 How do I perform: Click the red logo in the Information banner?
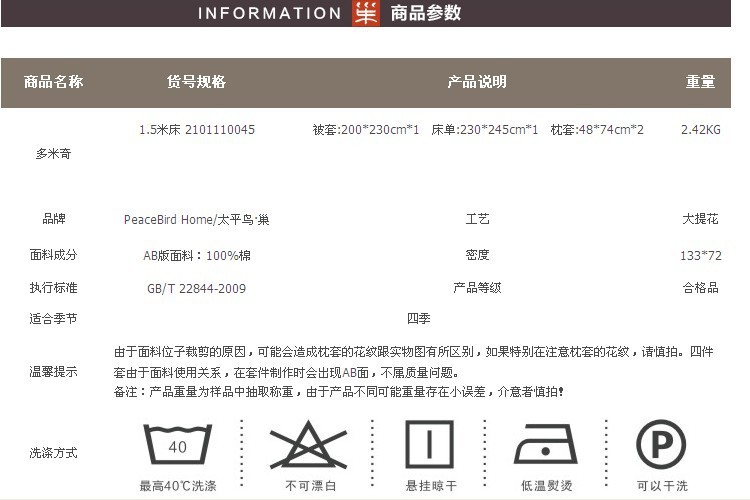pyautogui.click(x=366, y=13)
